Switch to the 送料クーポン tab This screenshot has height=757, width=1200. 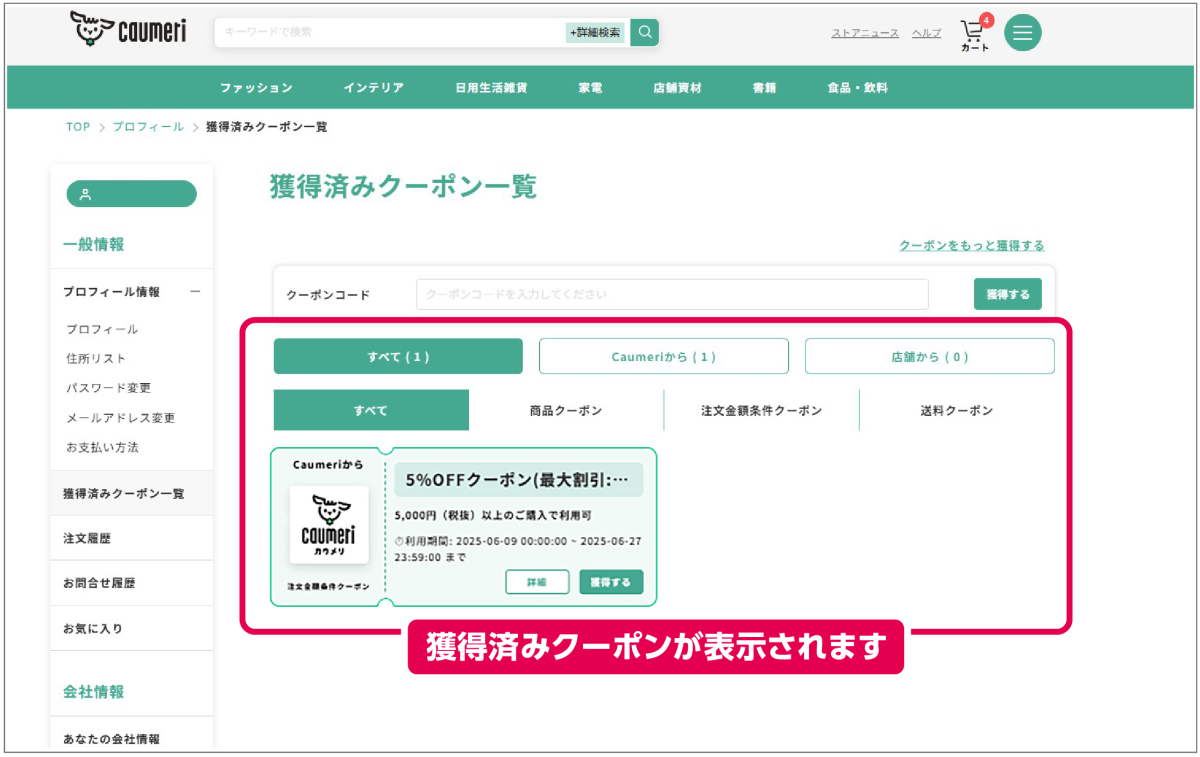[x=956, y=410]
